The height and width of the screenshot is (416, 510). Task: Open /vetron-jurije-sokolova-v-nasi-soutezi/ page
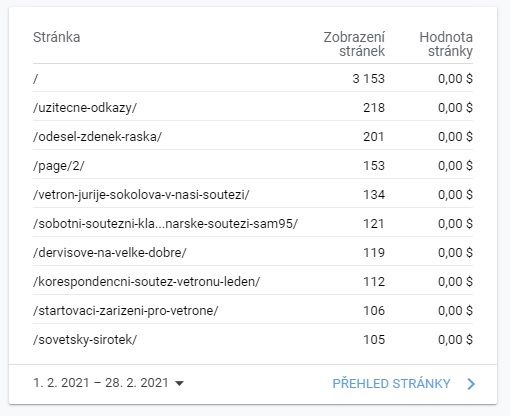253,194
